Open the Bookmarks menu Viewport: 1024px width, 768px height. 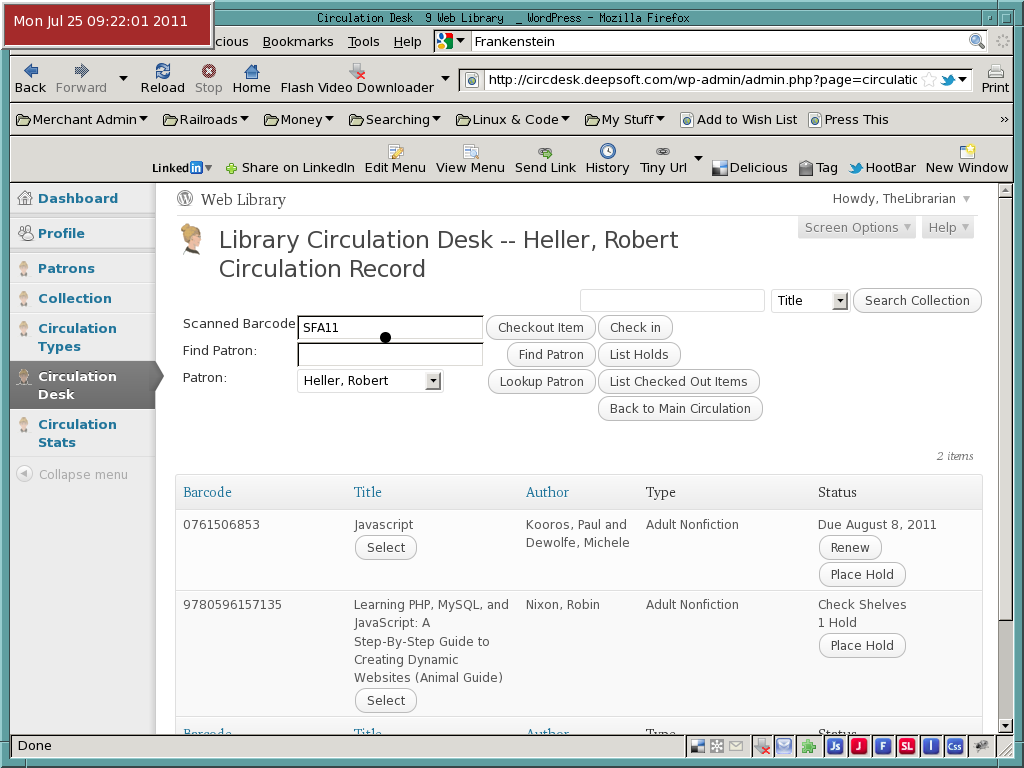coord(298,42)
